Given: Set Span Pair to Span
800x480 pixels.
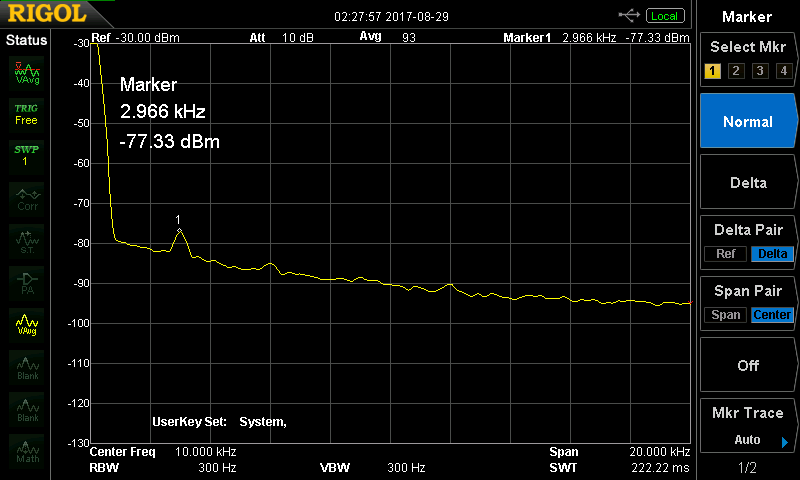Looking at the screenshot, I should point(725,315).
